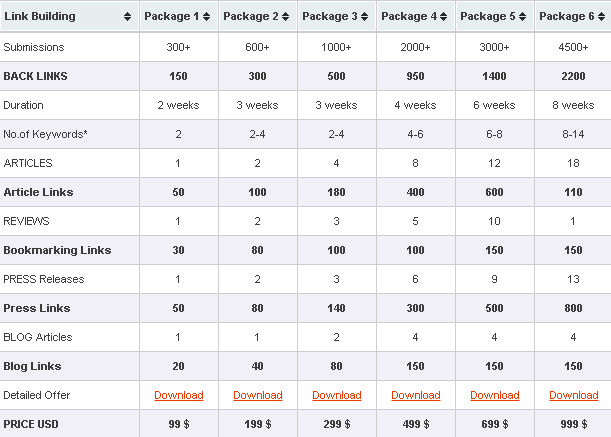Viewport: 611px width, 437px height.
Task: Open the Package 3 Download link
Action: [337, 395]
